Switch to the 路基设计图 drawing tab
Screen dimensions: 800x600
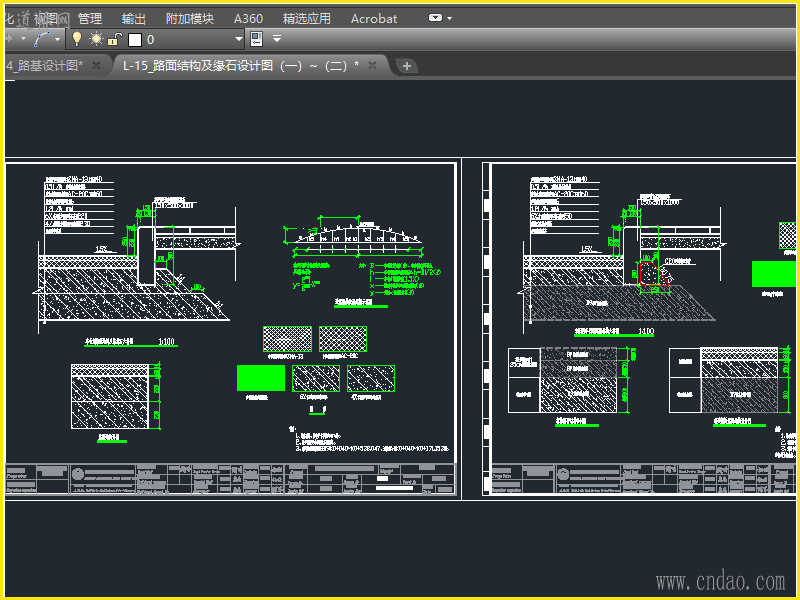pyautogui.click(x=45, y=65)
